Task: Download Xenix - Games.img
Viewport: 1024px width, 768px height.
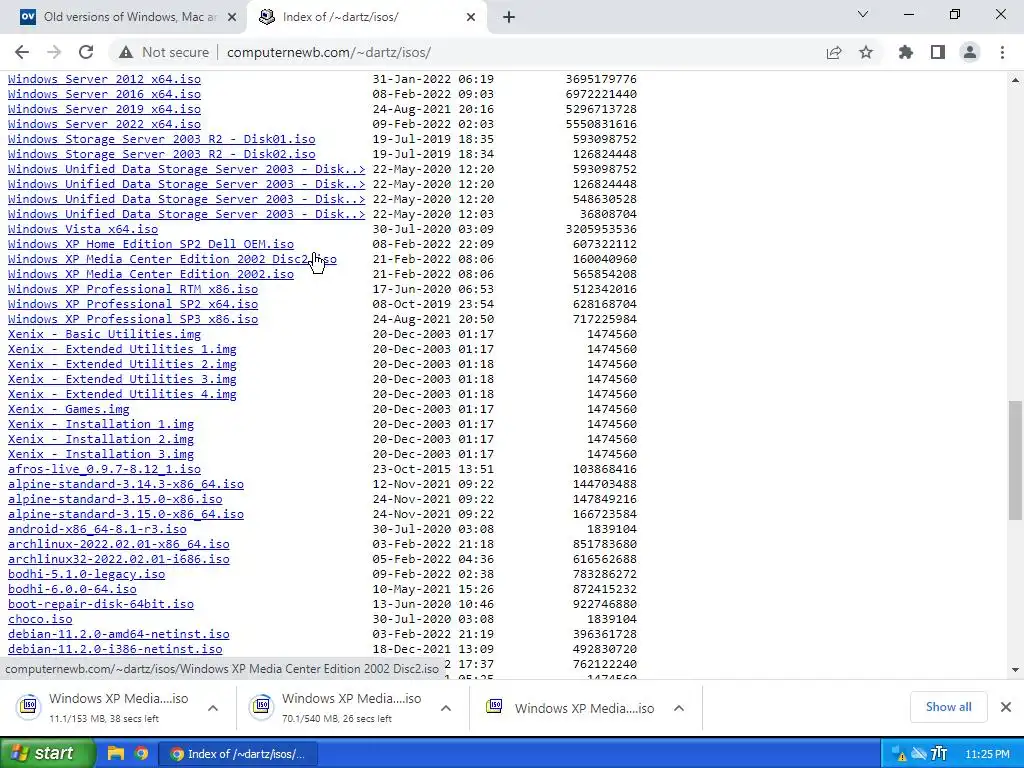Action: coord(69,409)
